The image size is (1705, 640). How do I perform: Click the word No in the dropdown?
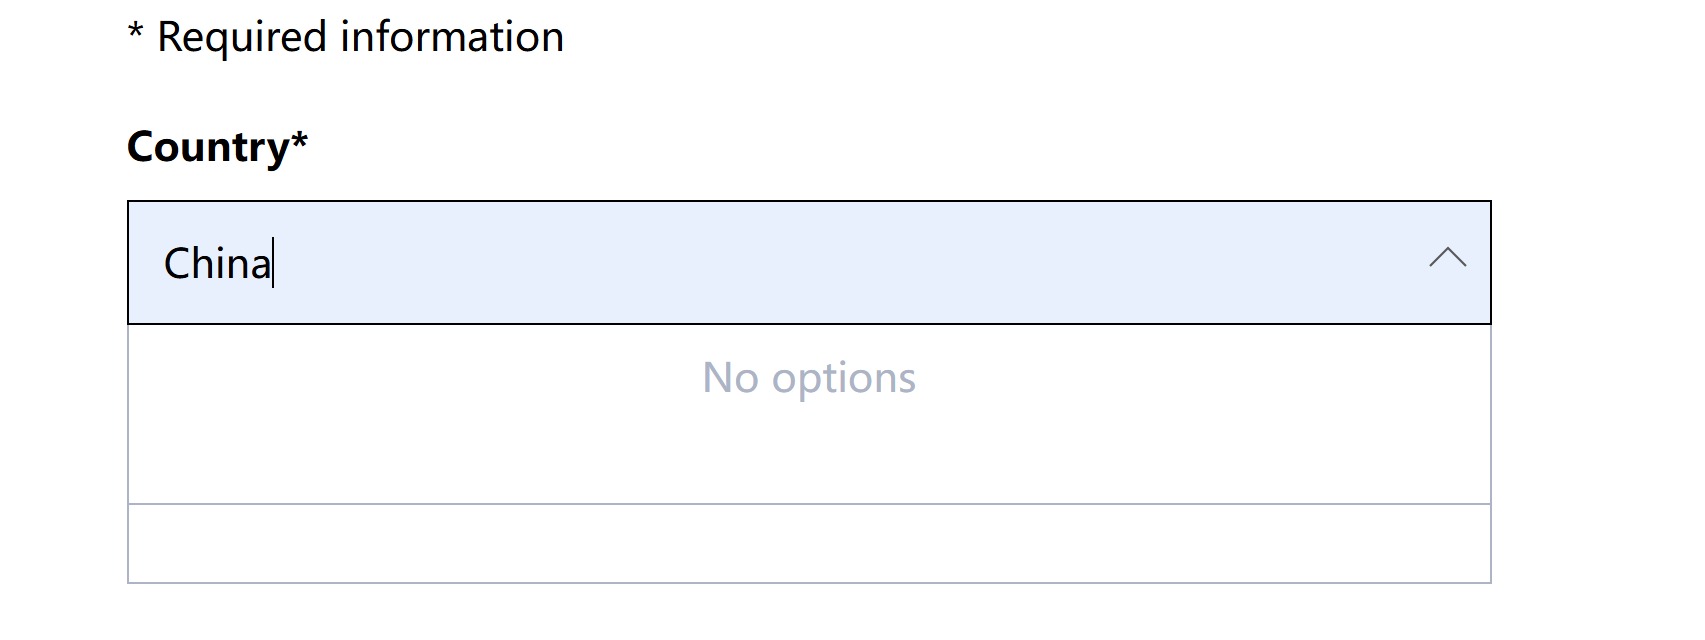[x=730, y=378]
